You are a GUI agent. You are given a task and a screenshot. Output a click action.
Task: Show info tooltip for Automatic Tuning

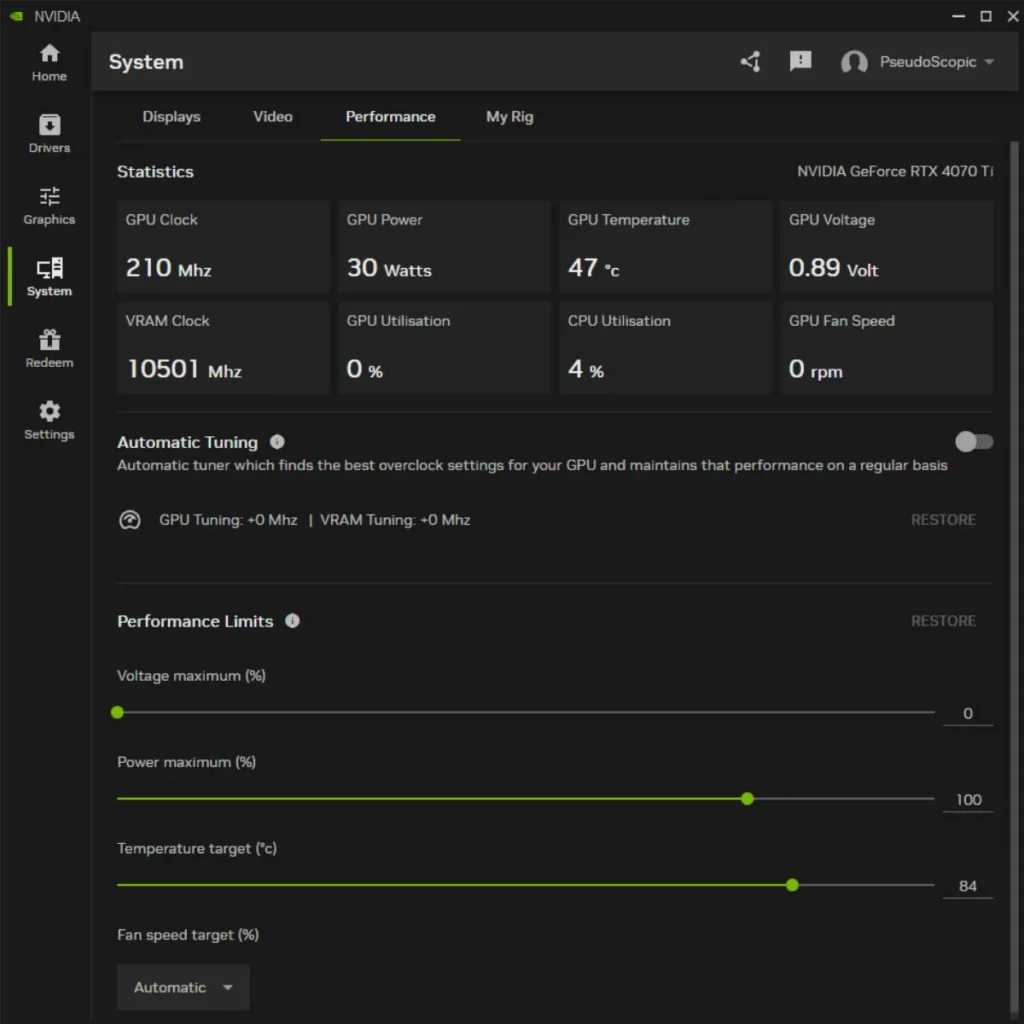point(277,442)
